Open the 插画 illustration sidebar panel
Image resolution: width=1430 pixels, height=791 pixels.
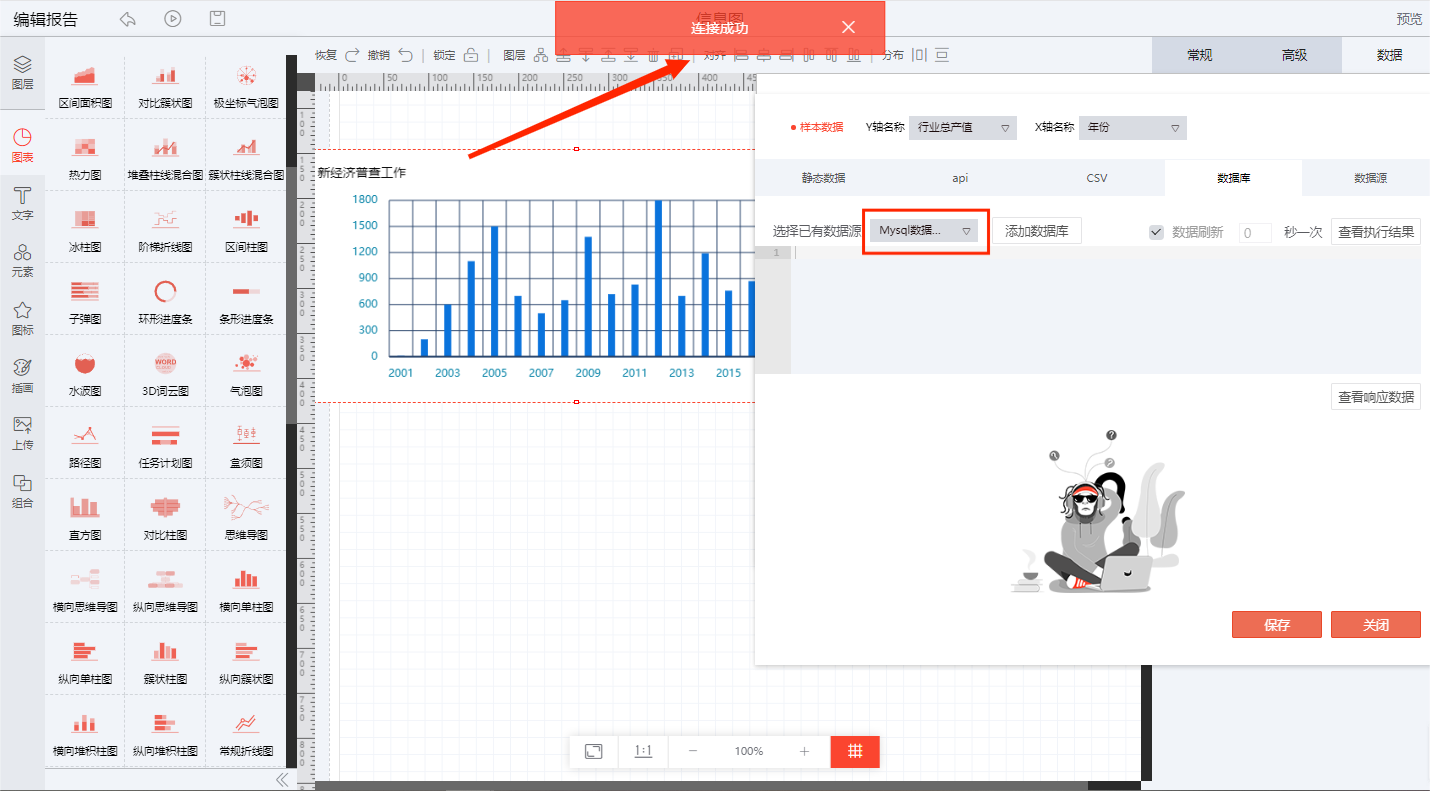point(22,375)
